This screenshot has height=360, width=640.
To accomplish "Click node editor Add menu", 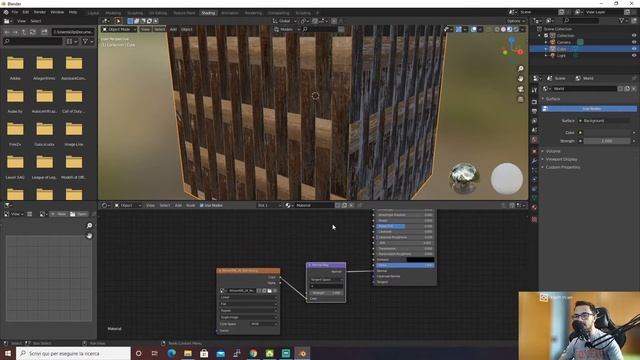I will 178,205.
